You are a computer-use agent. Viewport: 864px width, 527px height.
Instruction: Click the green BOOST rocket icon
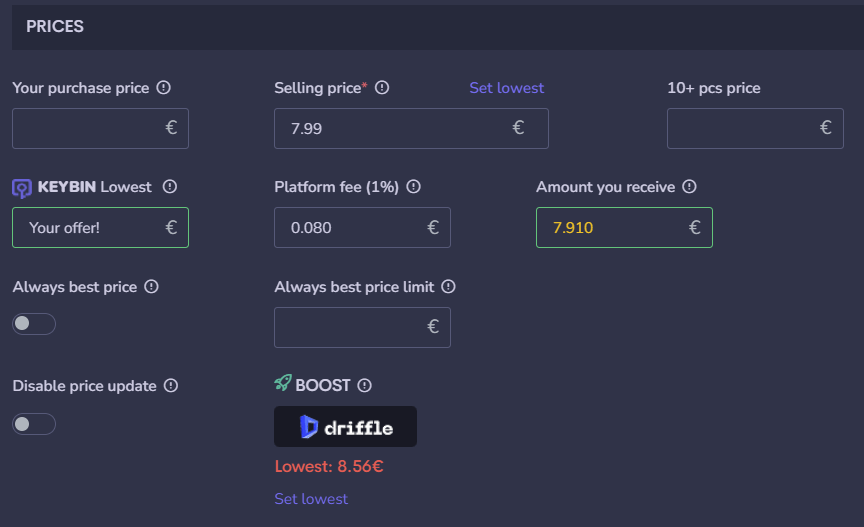tap(283, 383)
